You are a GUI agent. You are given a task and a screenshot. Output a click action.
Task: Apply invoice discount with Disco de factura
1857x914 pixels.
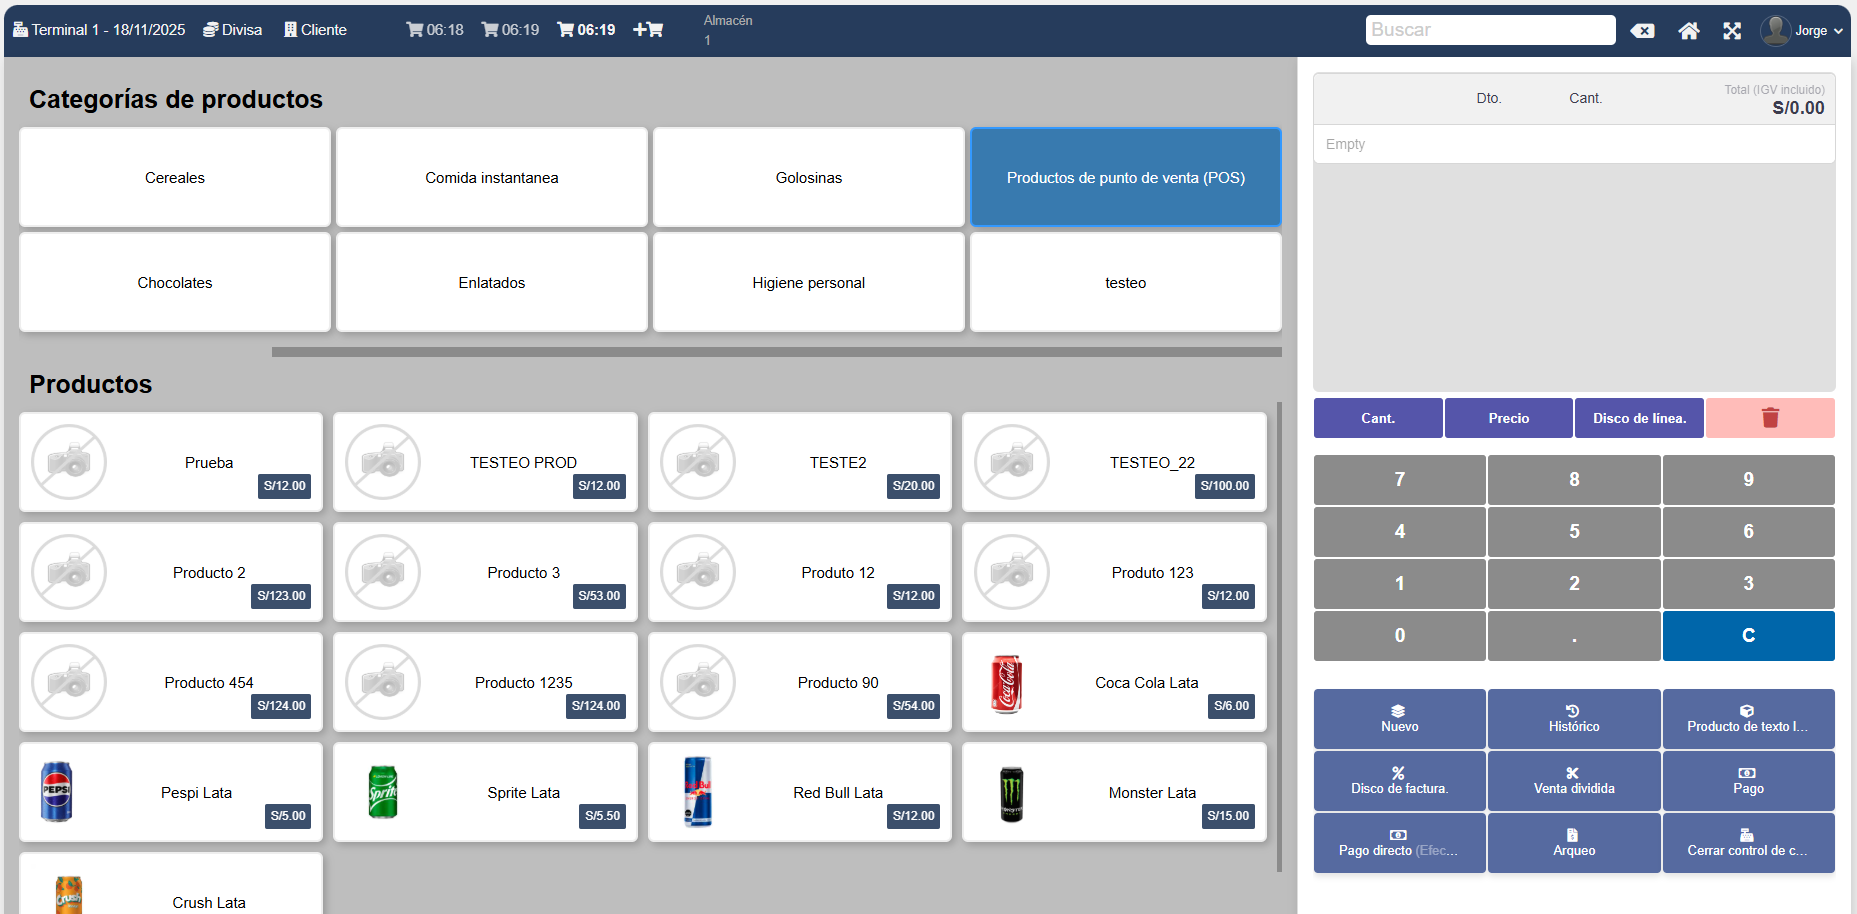pyautogui.click(x=1400, y=781)
